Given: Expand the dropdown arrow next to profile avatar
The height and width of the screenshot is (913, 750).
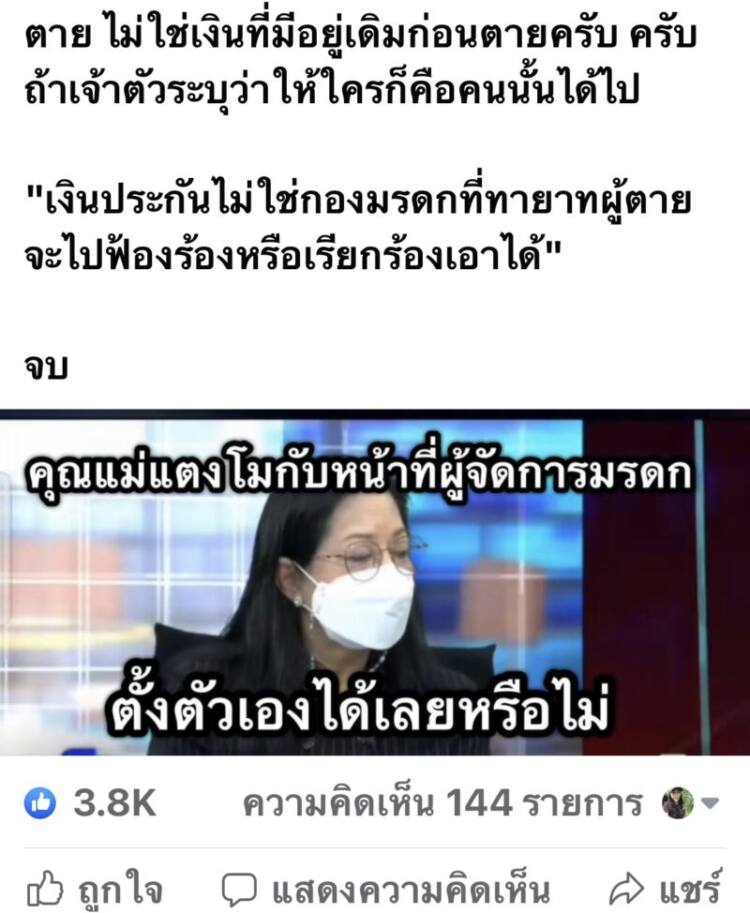Looking at the screenshot, I should point(709,804).
